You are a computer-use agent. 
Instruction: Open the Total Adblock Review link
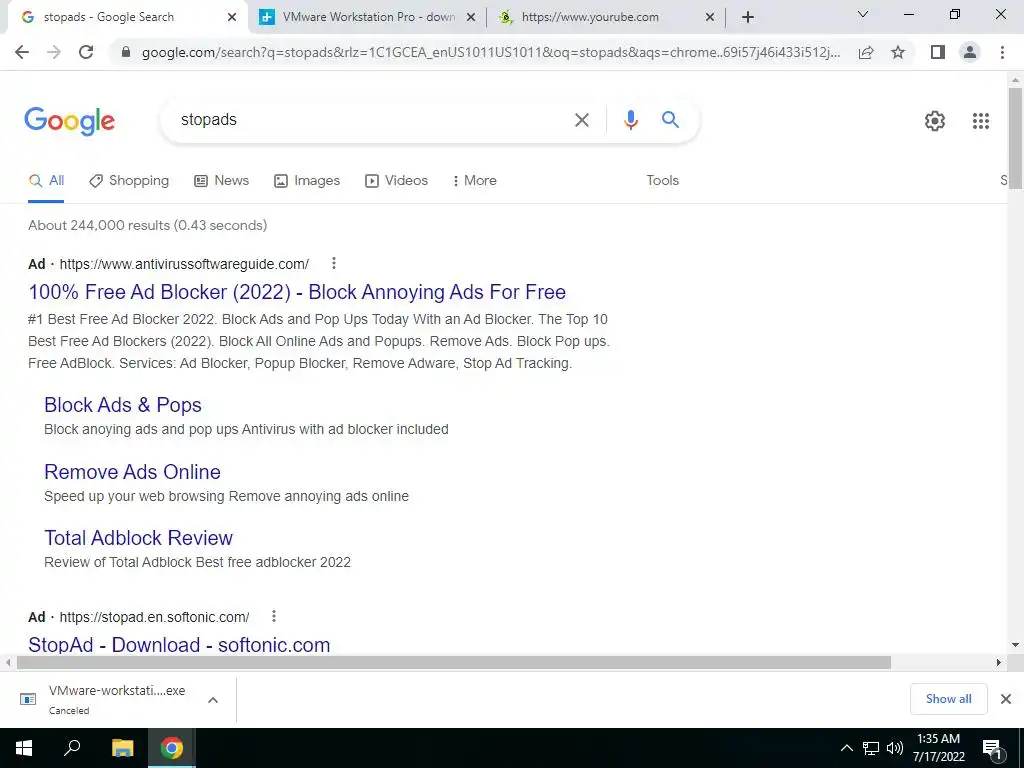coord(138,537)
